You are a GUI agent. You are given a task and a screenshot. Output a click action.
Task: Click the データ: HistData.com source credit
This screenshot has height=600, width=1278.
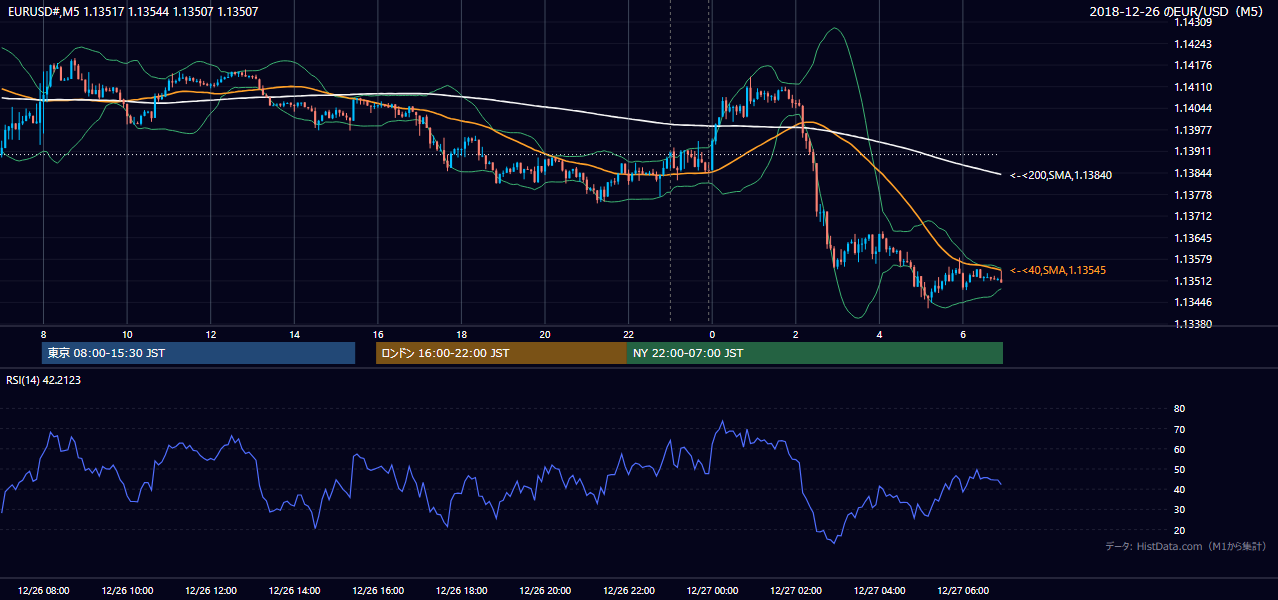coord(1186,546)
